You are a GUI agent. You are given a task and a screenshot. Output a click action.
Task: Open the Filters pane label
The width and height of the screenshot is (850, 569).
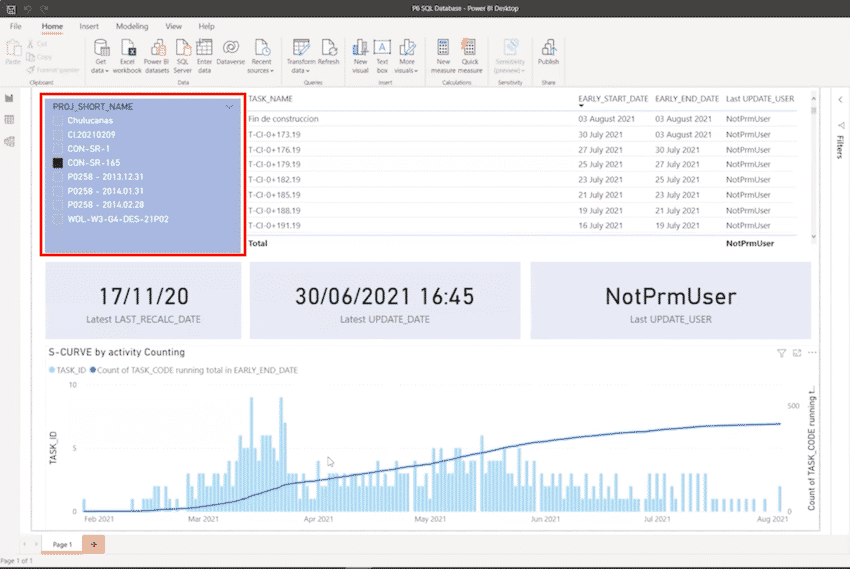click(x=840, y=147)
